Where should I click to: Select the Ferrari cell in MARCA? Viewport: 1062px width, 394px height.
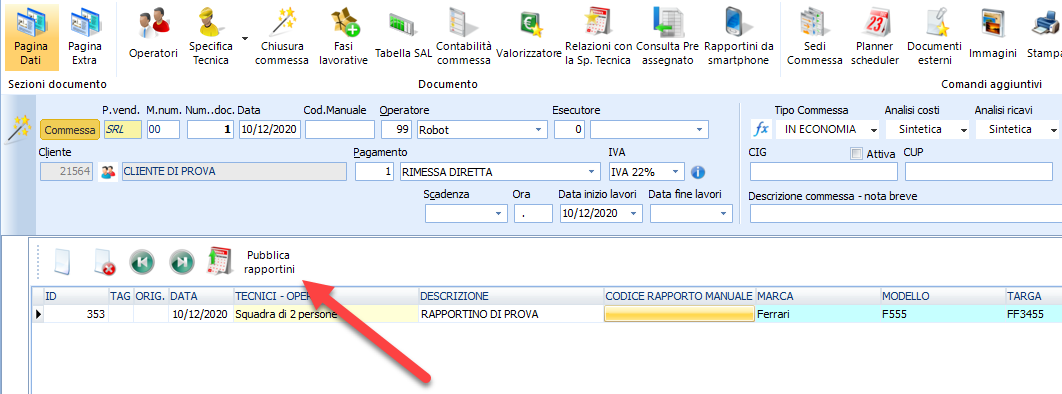coord(817,314)
